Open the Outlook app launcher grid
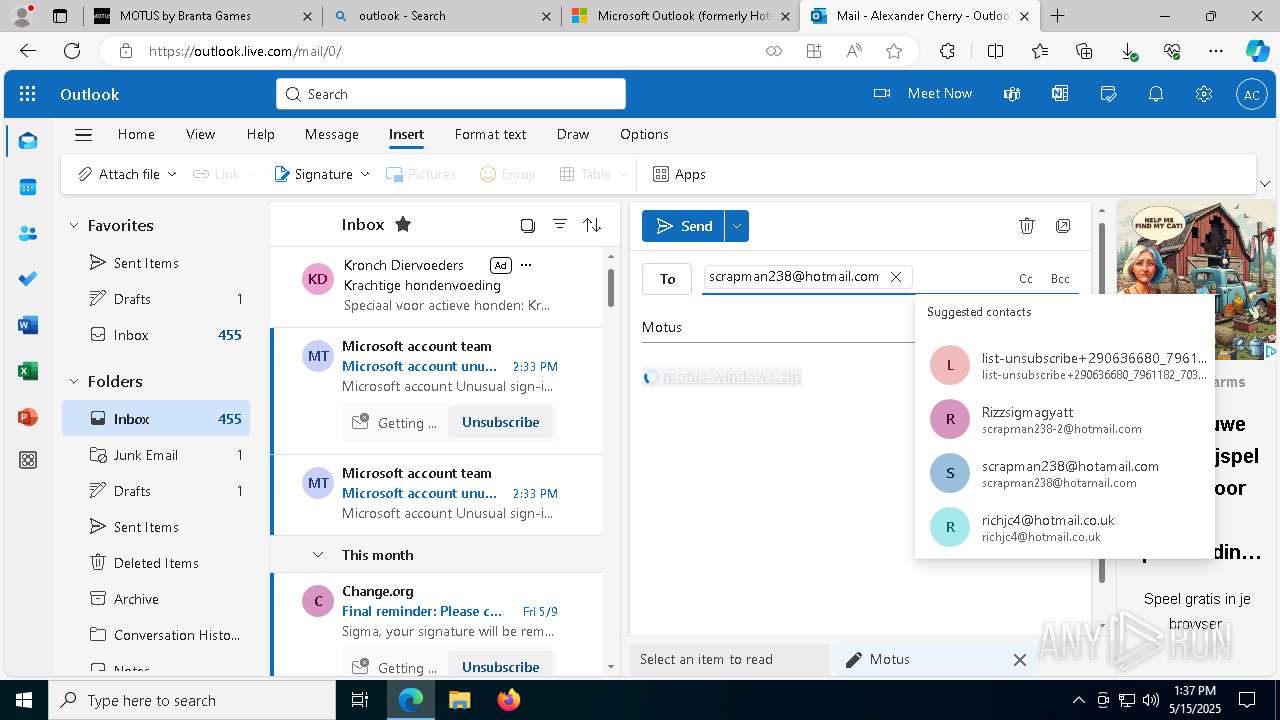The image size is (1280, 720). [x=28, y=94]
